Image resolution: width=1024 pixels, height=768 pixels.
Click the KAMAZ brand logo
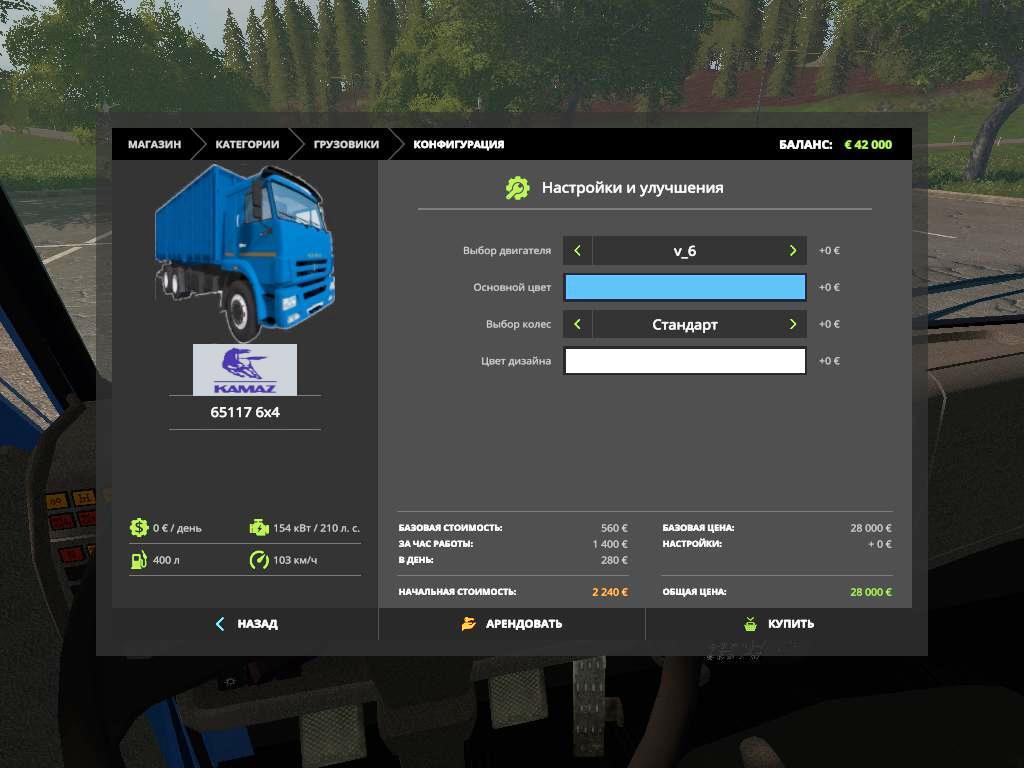pyautogui.click(x=245, y=370)
